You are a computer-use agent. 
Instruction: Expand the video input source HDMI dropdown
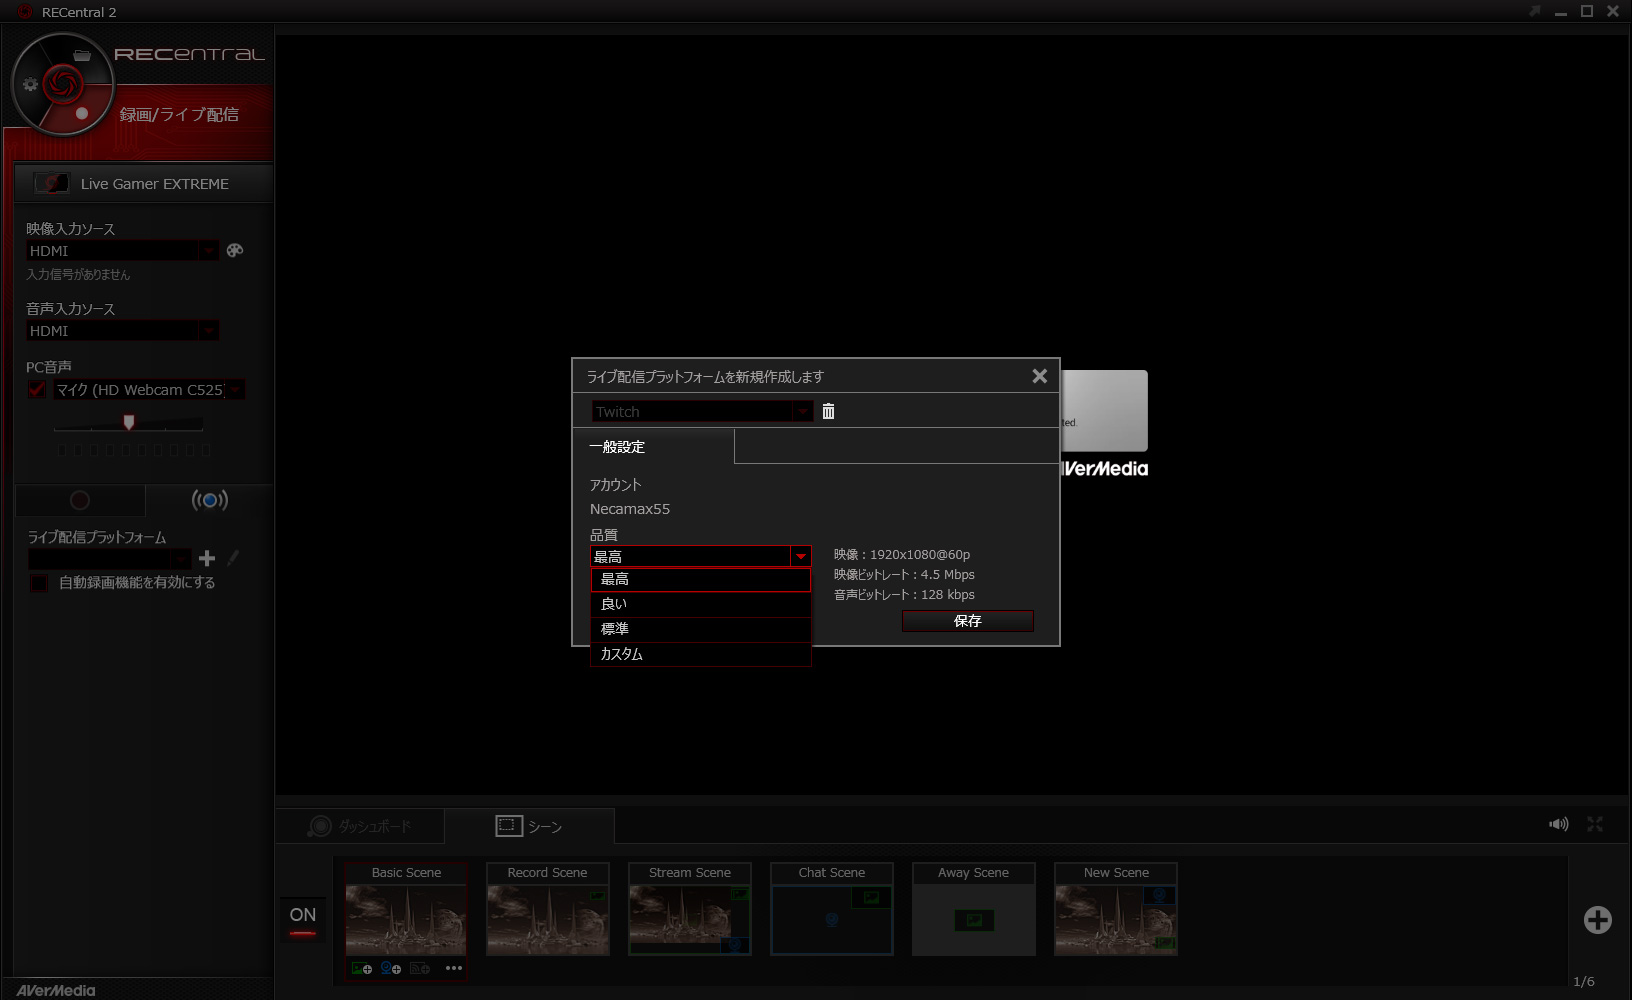[208, 251]
